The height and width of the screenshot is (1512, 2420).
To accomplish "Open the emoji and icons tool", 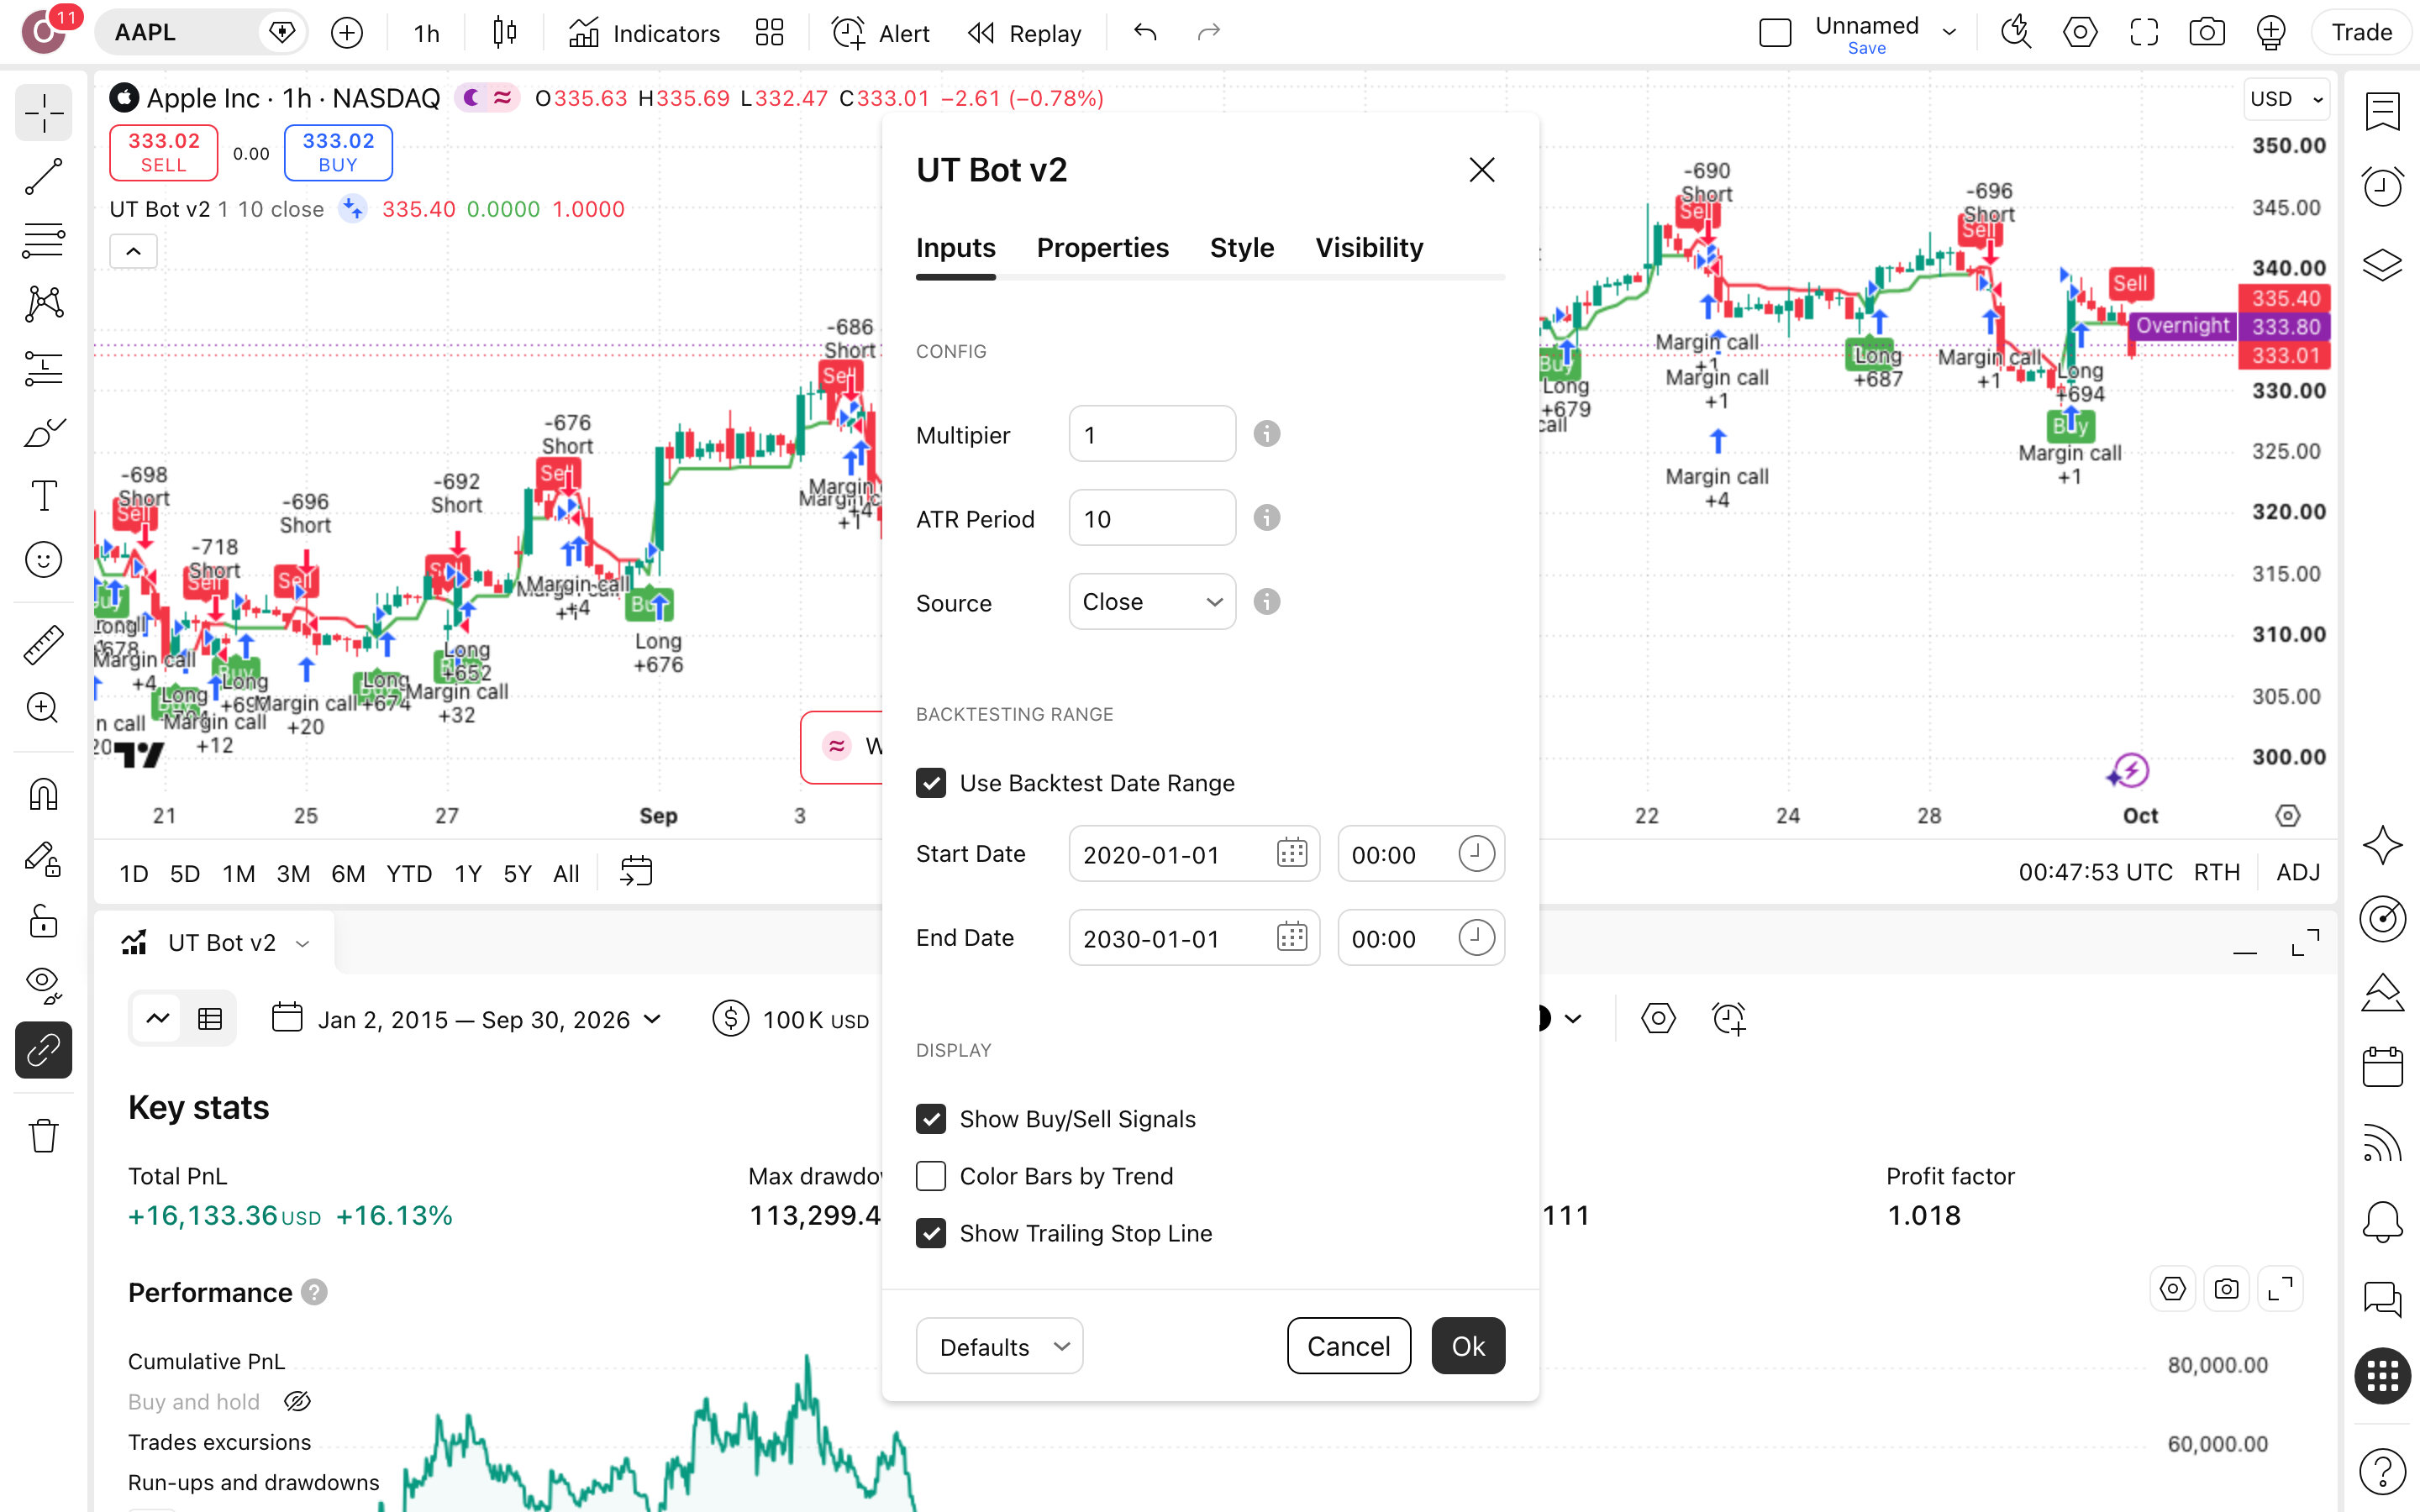I will click(x=43, y=560).
